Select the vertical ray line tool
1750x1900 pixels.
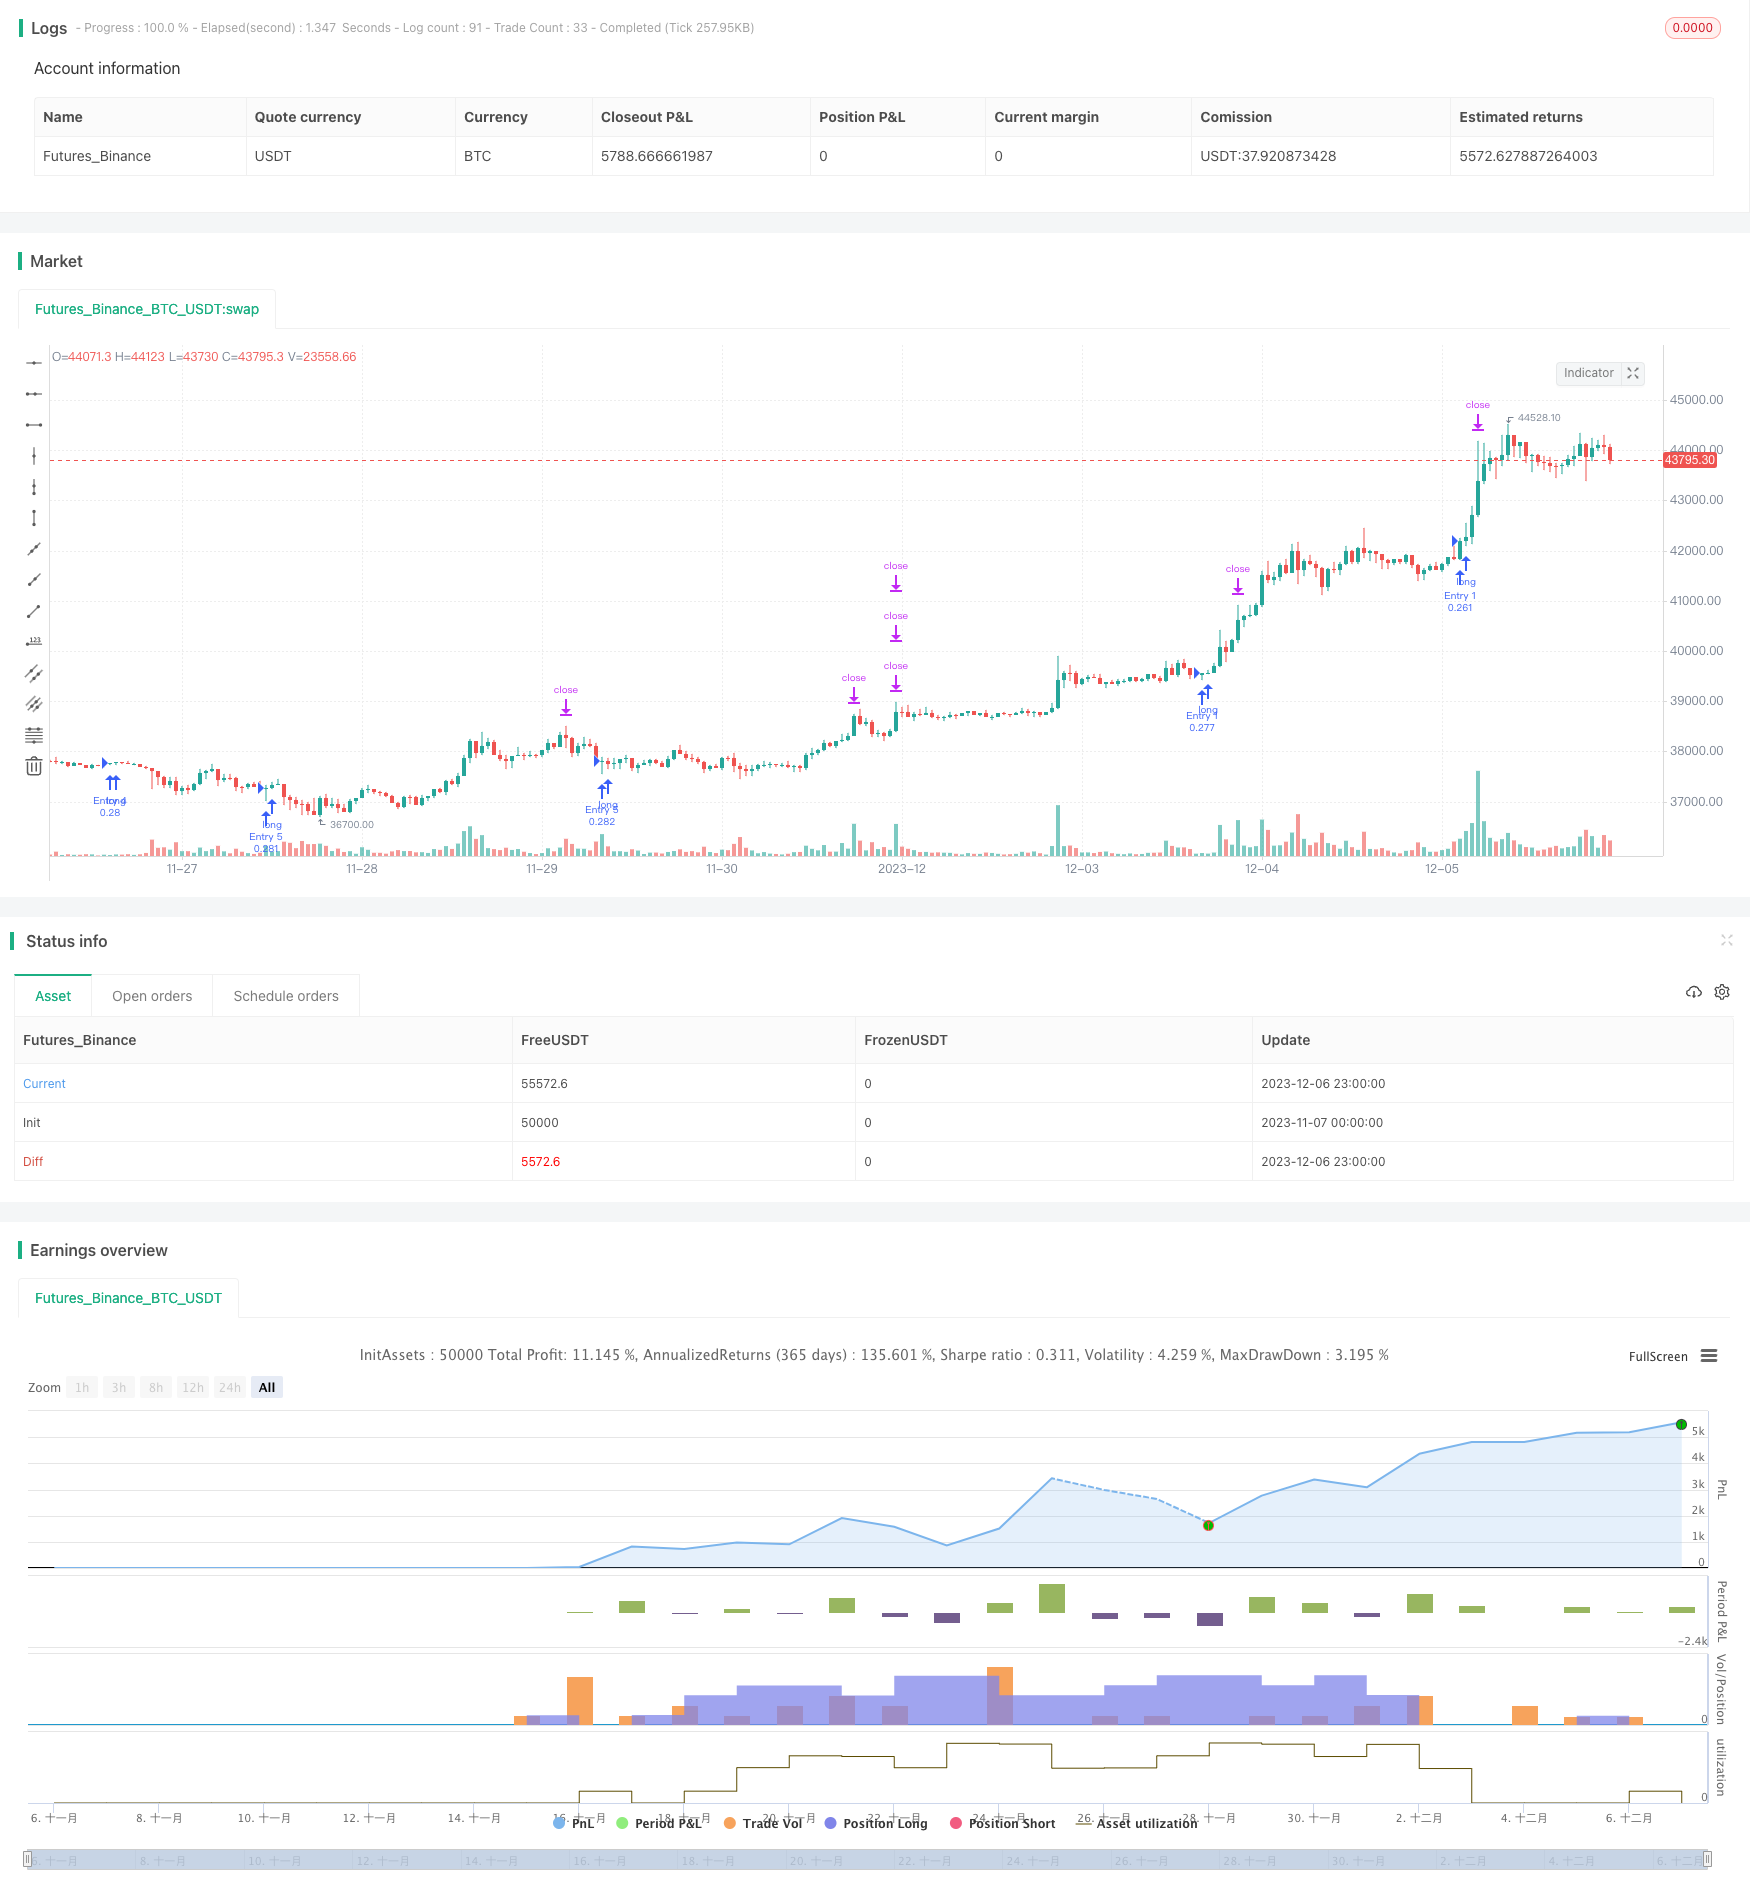tap(34, 487)
